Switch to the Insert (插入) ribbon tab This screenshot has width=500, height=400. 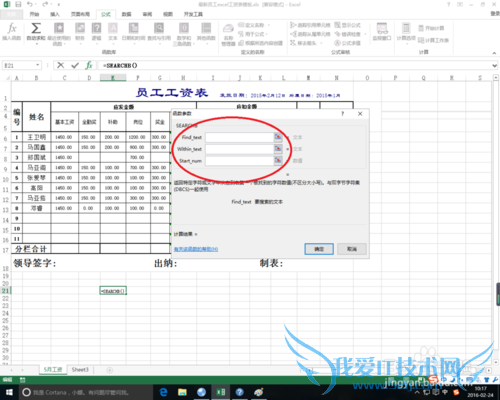(x=55, y=14)
